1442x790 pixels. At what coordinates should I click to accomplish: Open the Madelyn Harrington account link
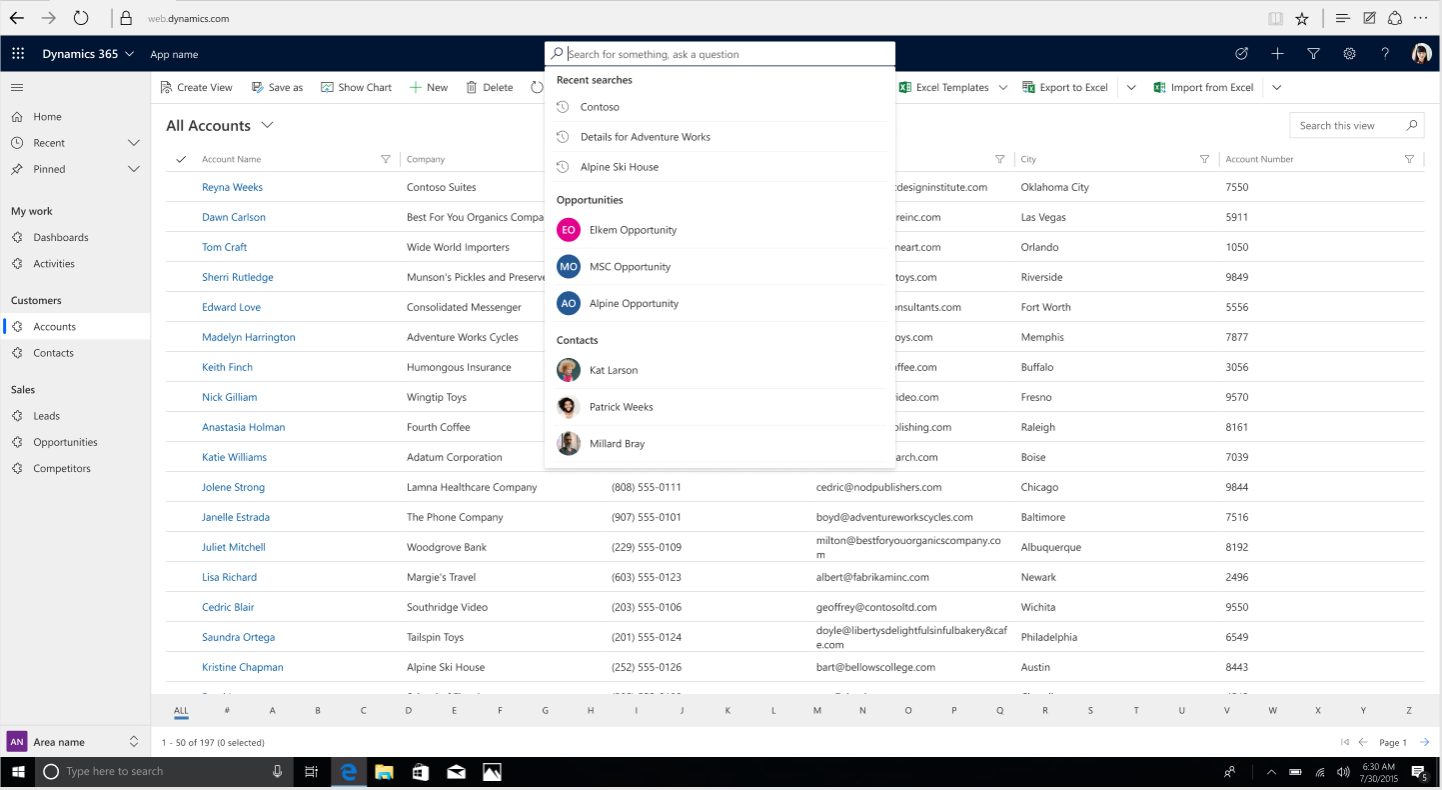point(248,337)
